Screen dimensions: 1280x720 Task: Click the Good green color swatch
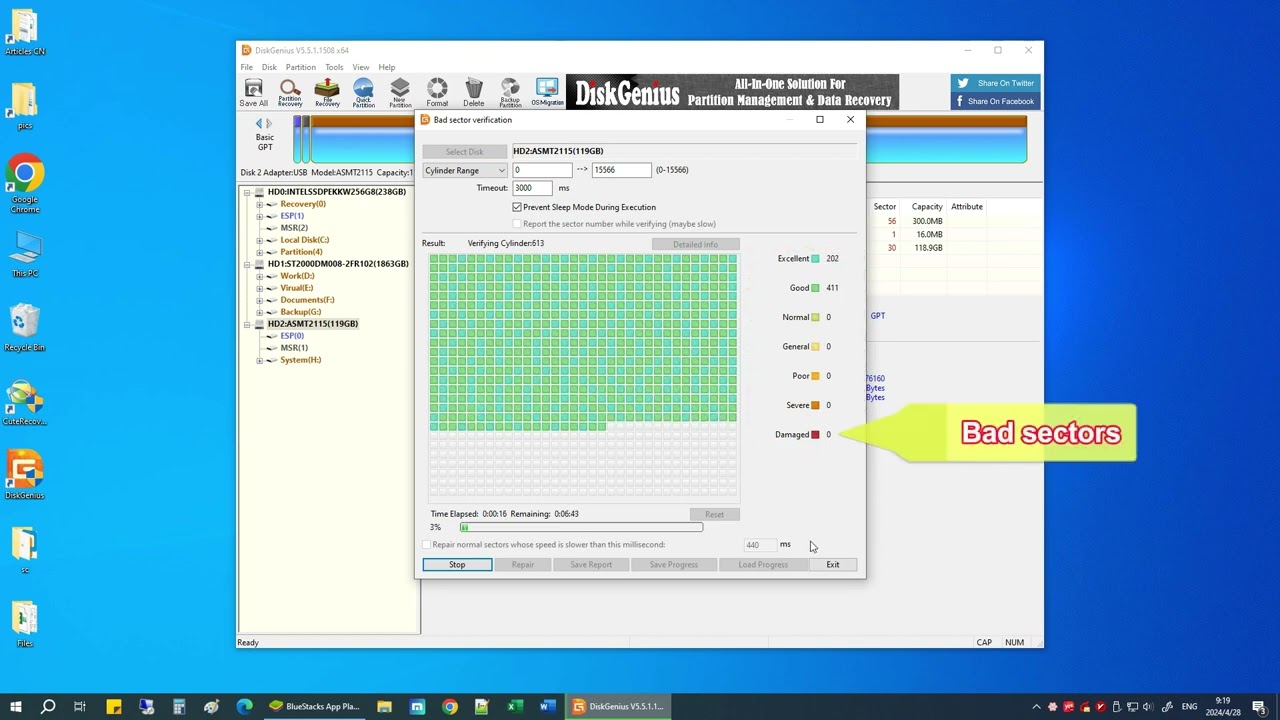point(815,288)
